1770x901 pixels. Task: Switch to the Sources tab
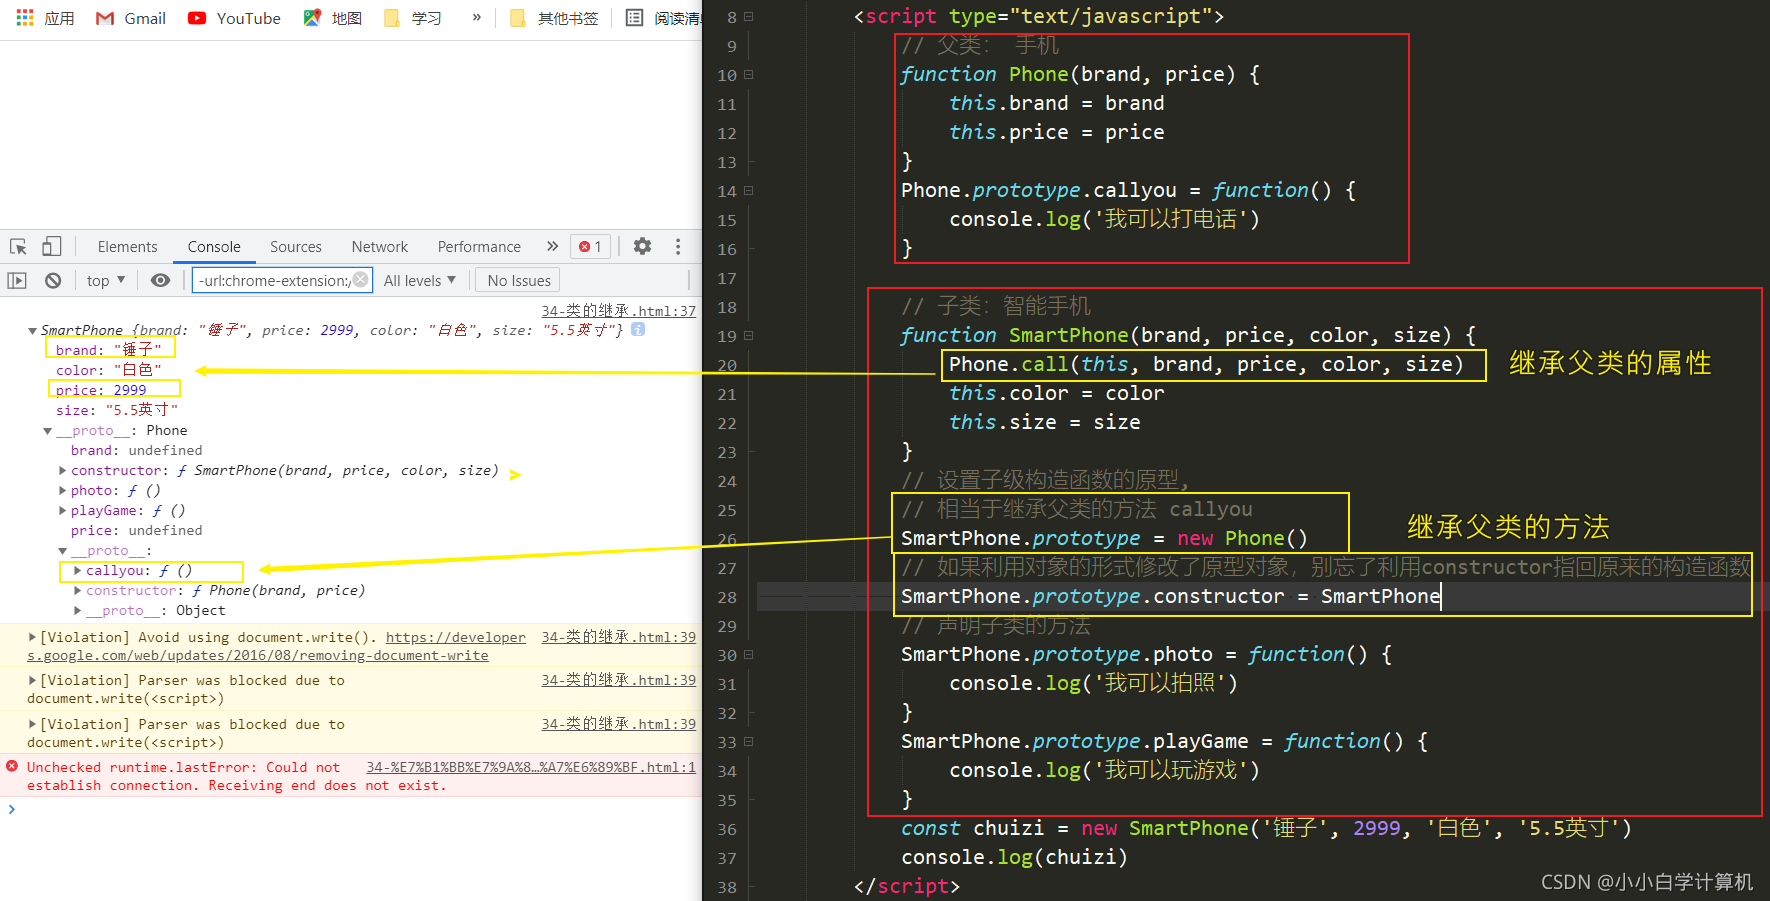click(x=296, y=247)
